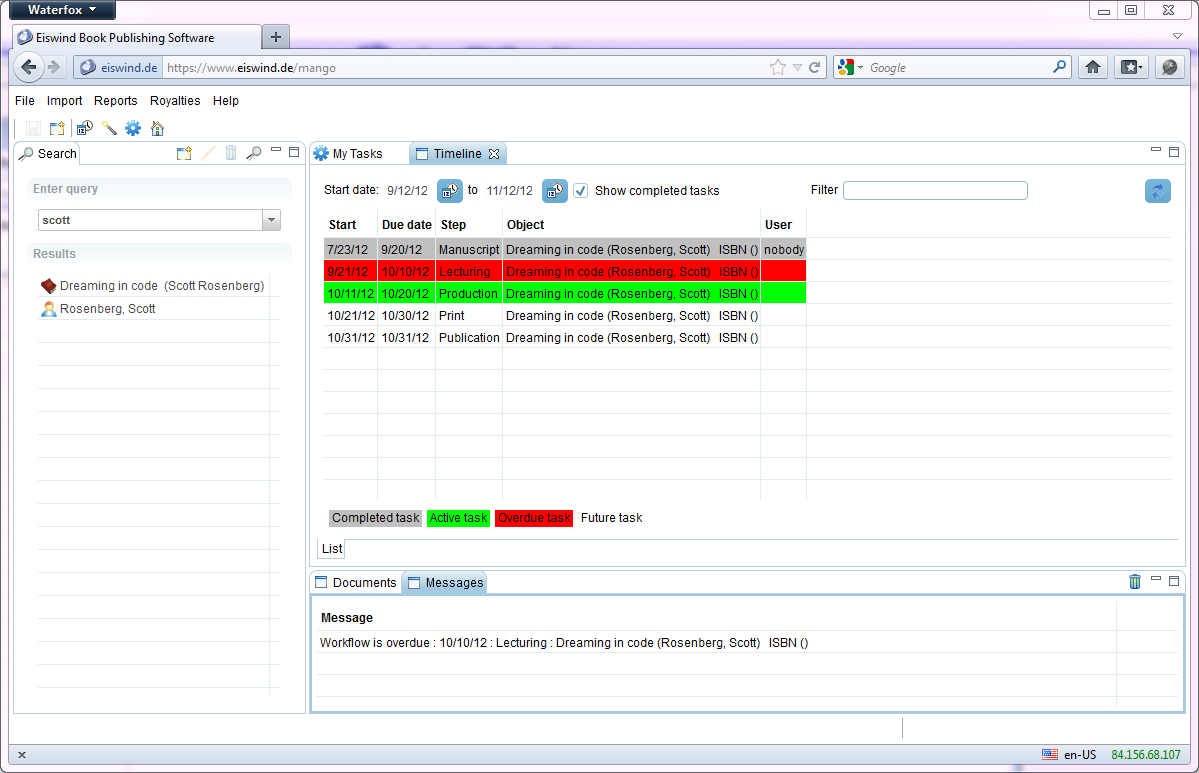Click the magnifier icon in the Search panel toolbar

point(254,153)
